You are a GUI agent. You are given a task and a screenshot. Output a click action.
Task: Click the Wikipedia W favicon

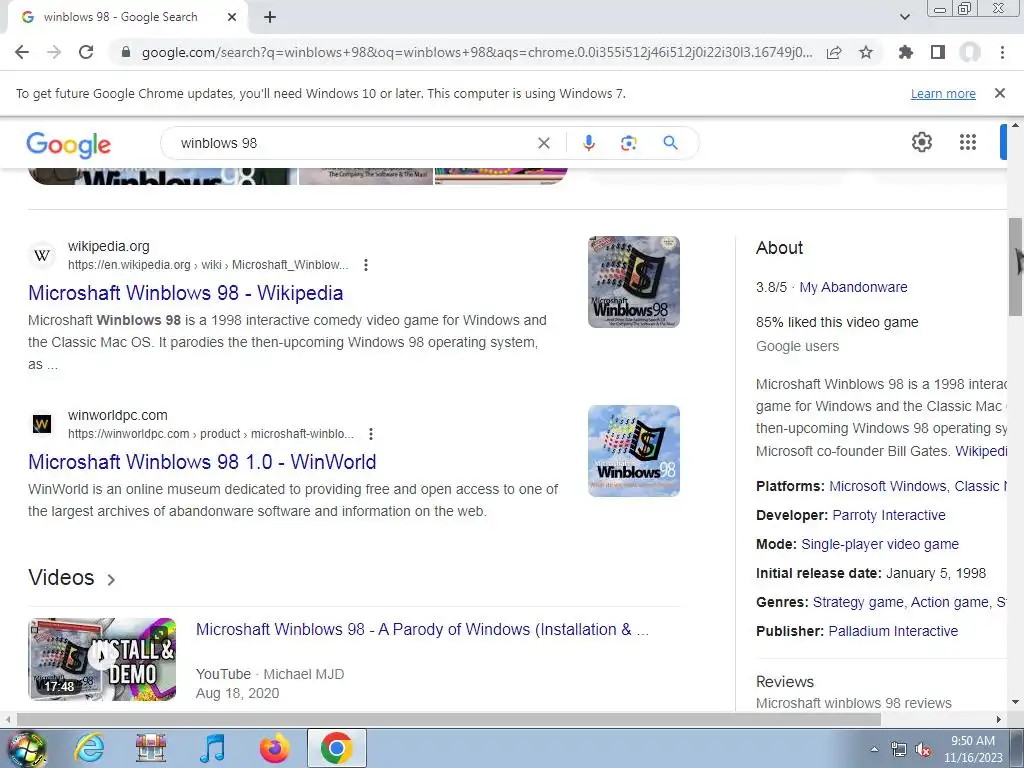point(42,255)
